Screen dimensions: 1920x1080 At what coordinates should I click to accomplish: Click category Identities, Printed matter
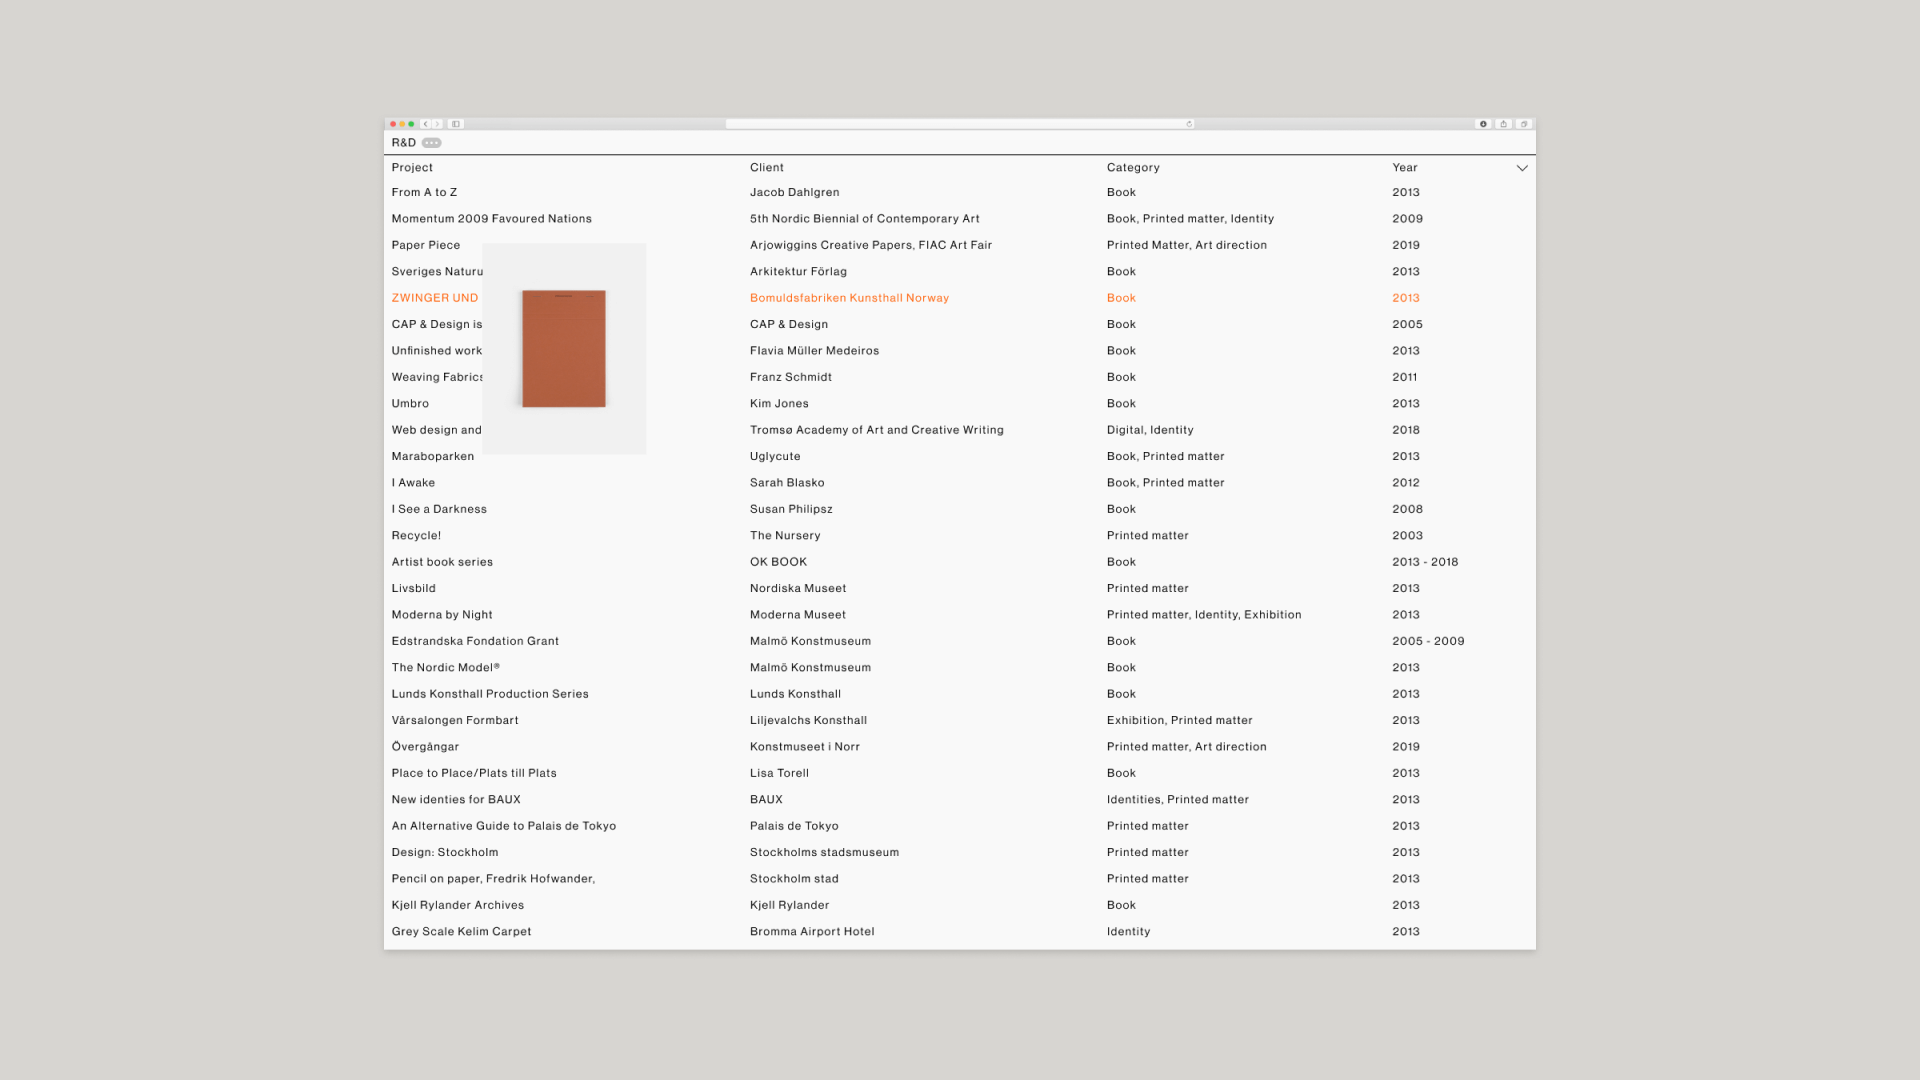[1178, 800]
